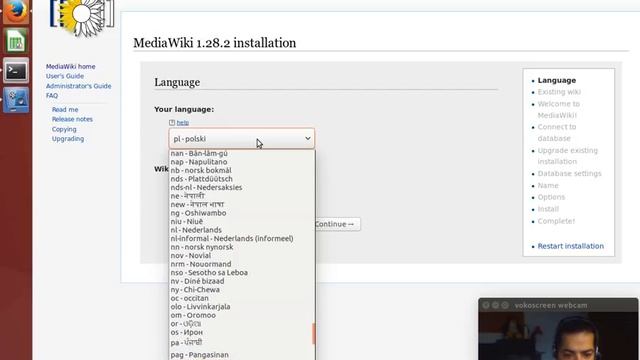Viewport: 640px width, 360px height.
Task: Choose nn - norsk nynorsk
Action: 242,247
